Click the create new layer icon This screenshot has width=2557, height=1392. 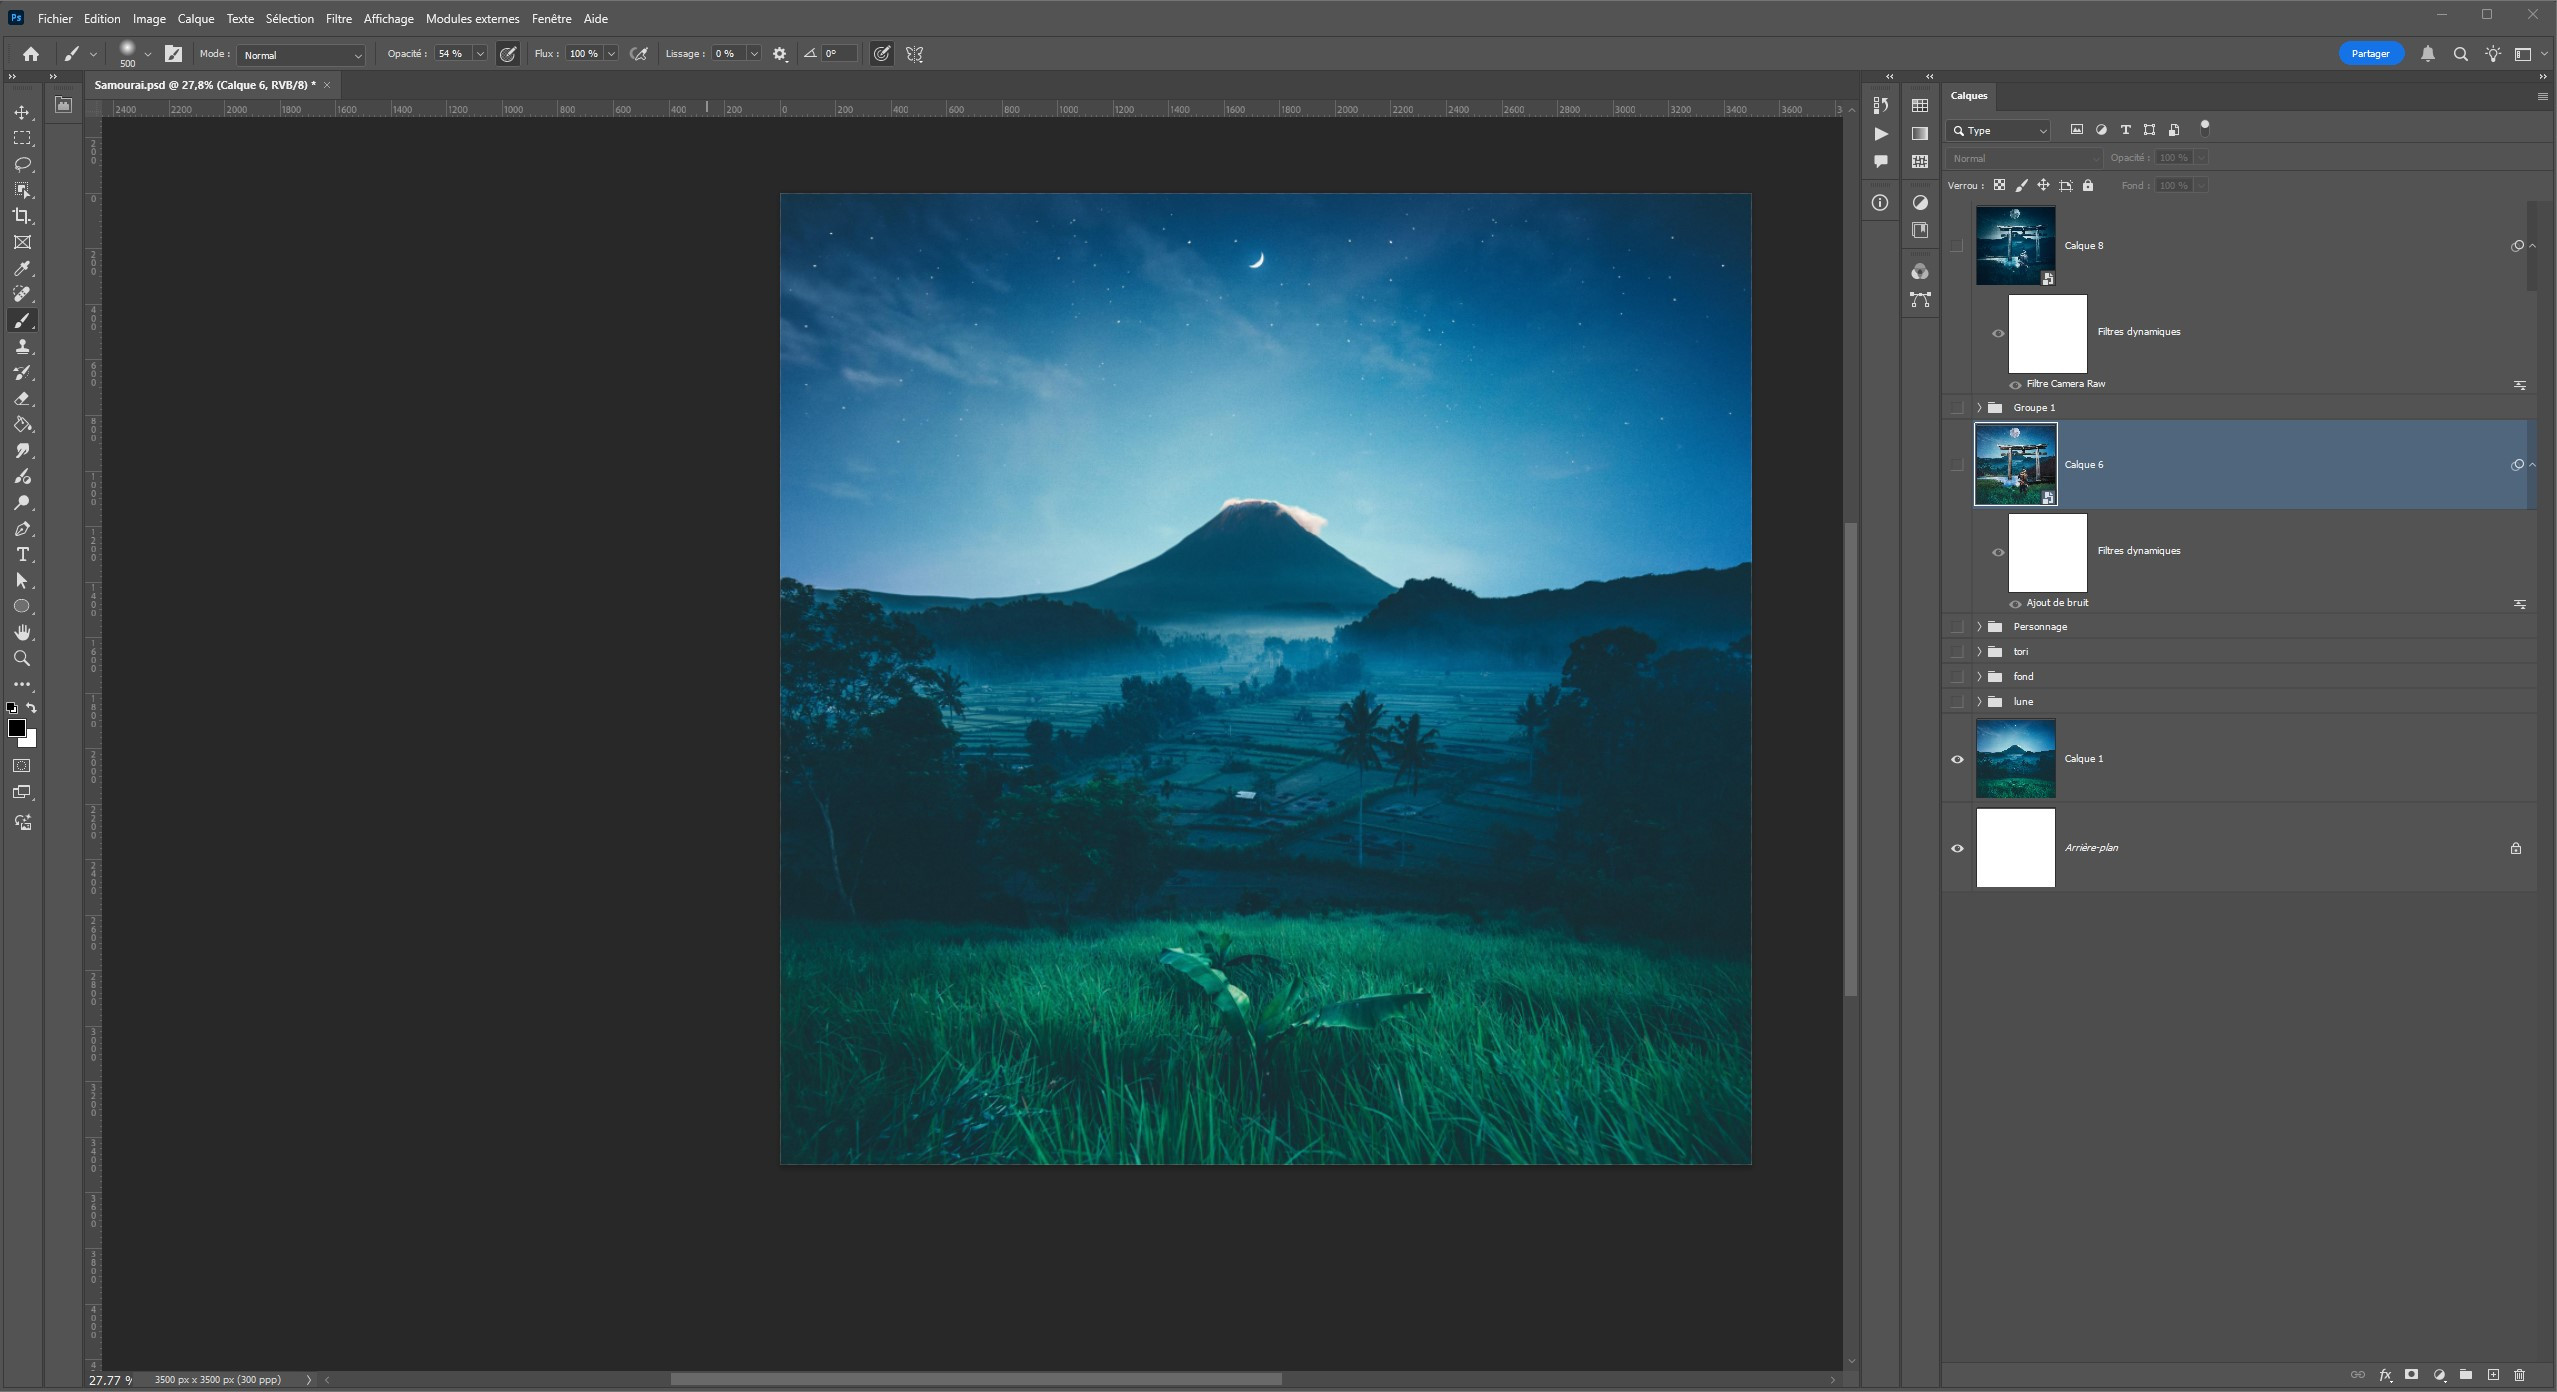[2493, 1375]
